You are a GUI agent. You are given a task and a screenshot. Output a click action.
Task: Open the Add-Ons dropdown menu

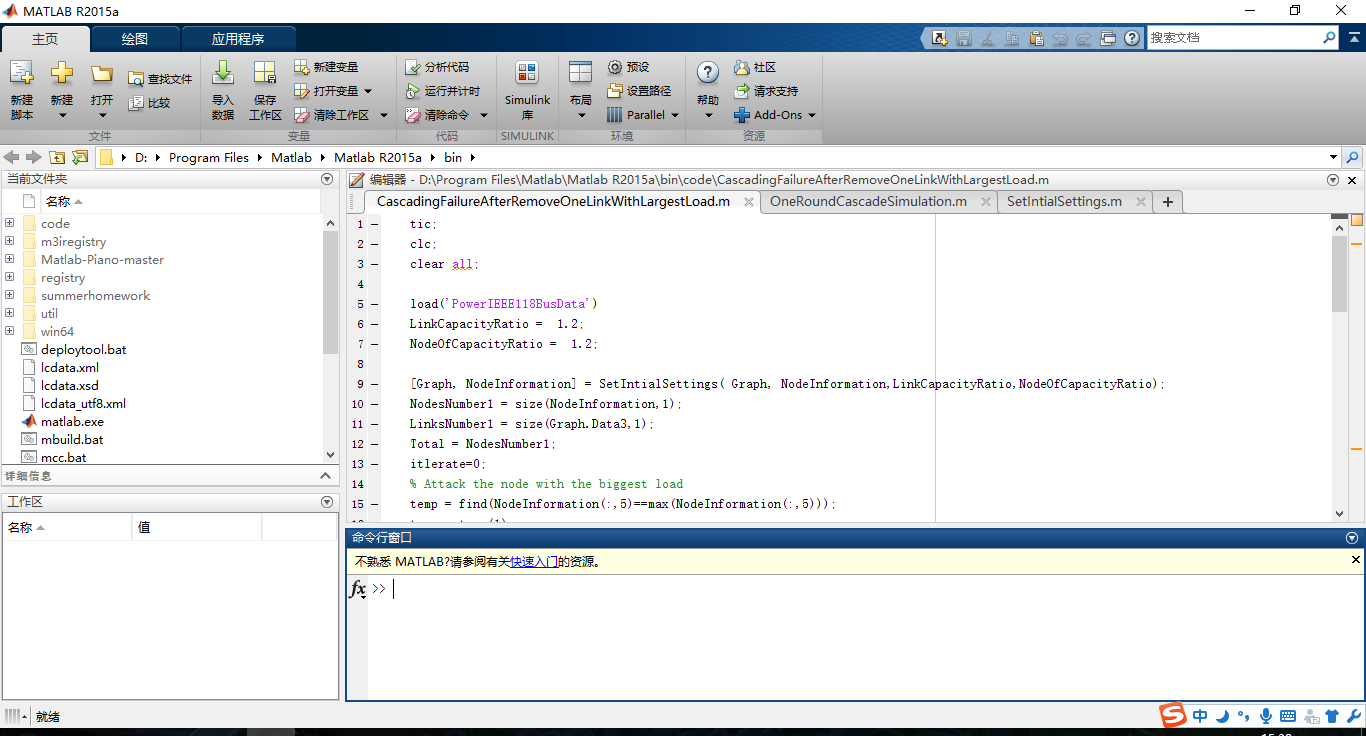(x=775, y=115)
